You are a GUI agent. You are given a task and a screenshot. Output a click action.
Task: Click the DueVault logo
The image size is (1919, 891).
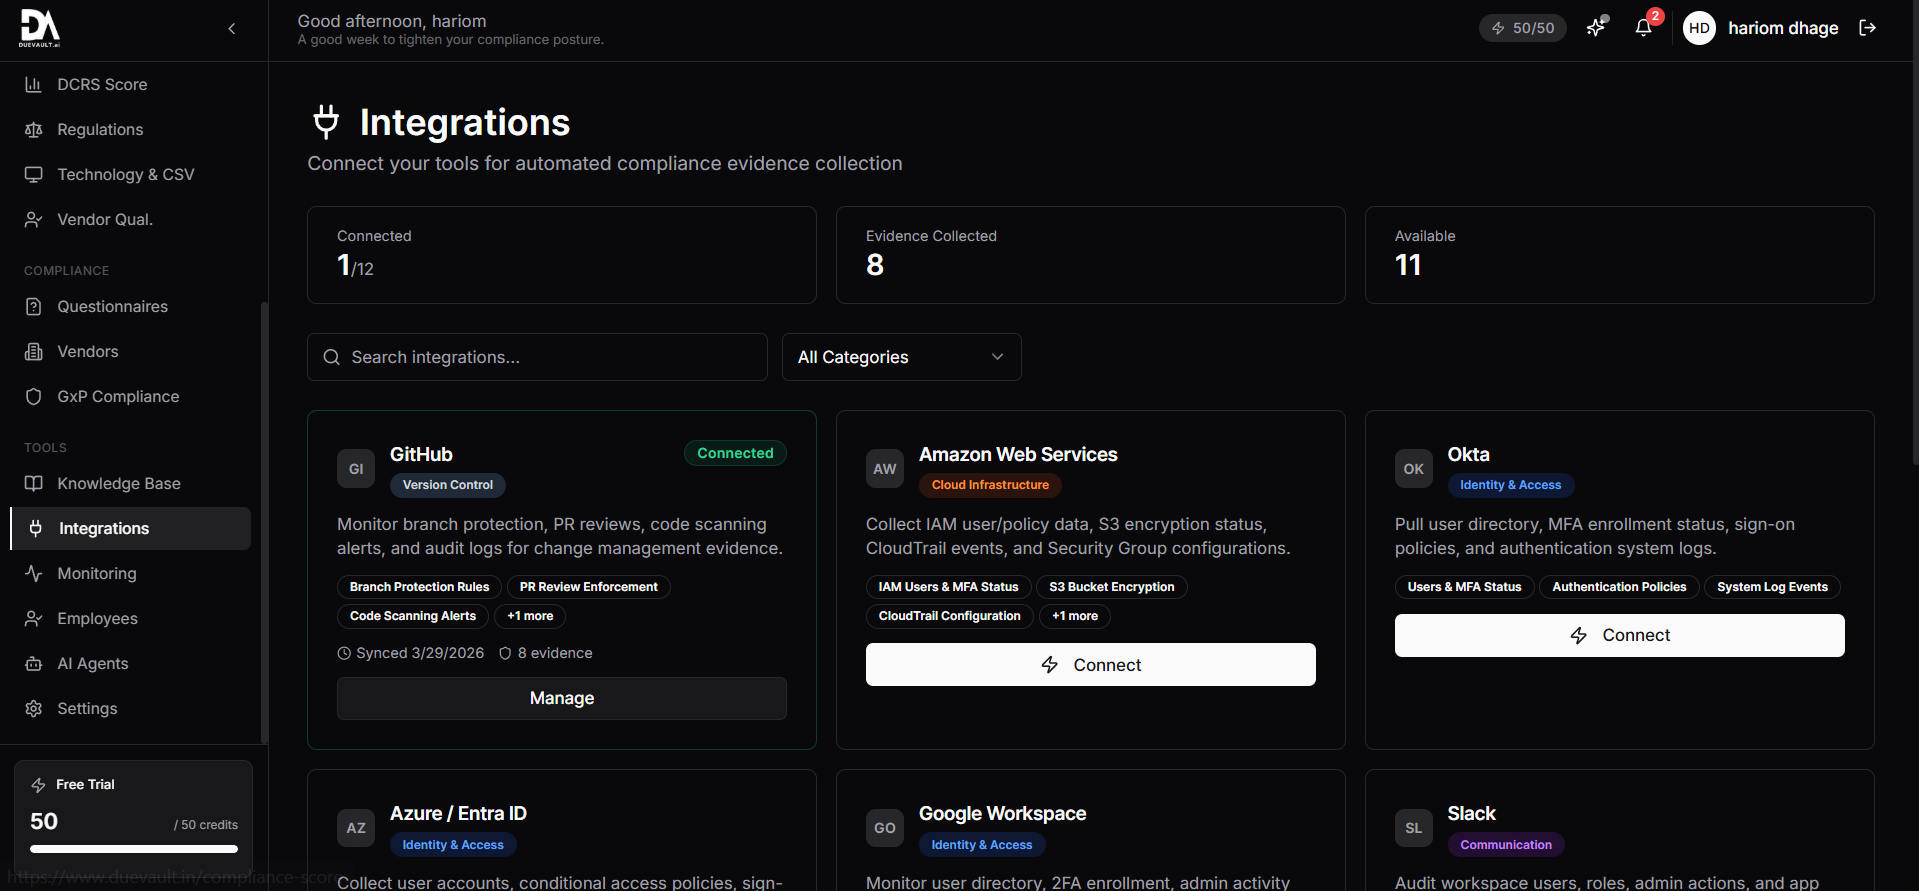pos(40,28)
